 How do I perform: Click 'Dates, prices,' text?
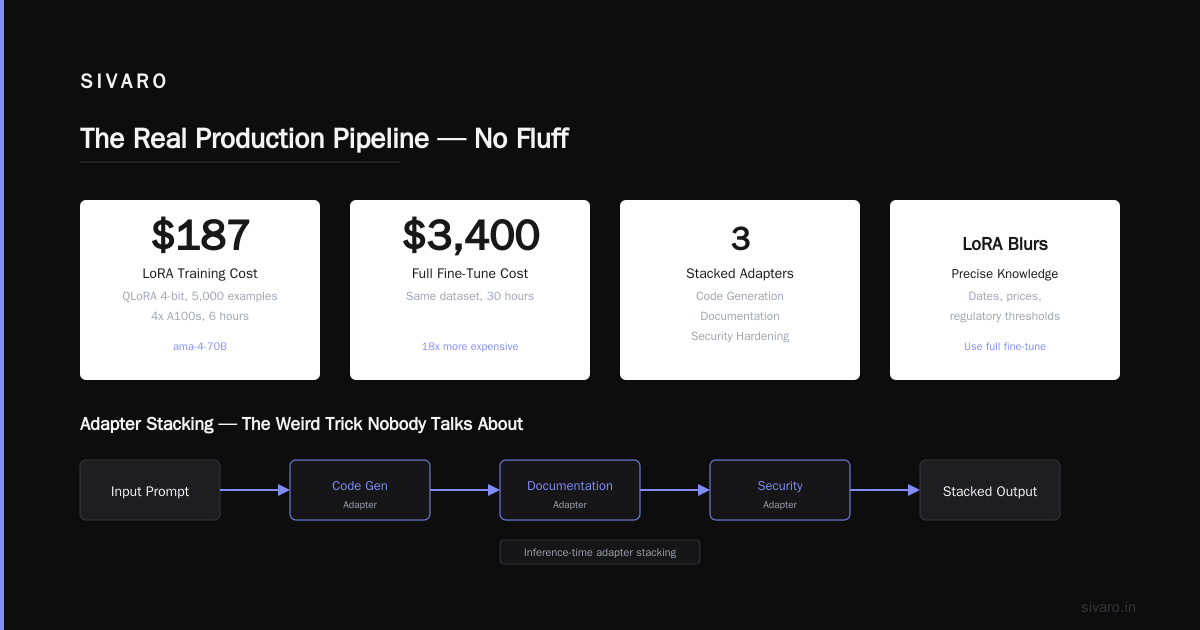click(x=1005, y=296)
